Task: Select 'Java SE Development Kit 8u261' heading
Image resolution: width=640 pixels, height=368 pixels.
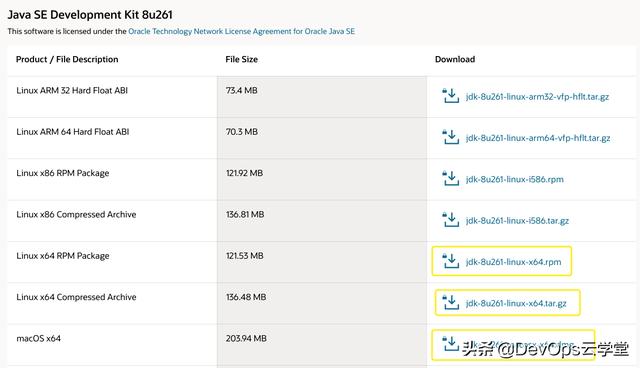Action: [90, 15]
